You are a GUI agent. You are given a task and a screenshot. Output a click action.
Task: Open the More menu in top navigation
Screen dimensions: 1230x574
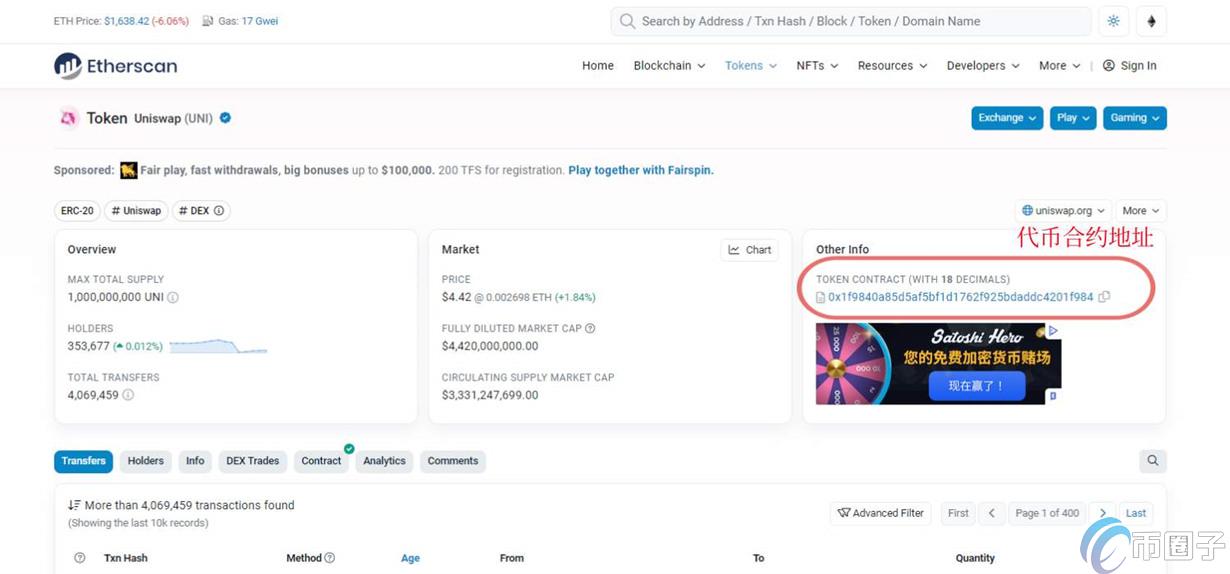1059,66
